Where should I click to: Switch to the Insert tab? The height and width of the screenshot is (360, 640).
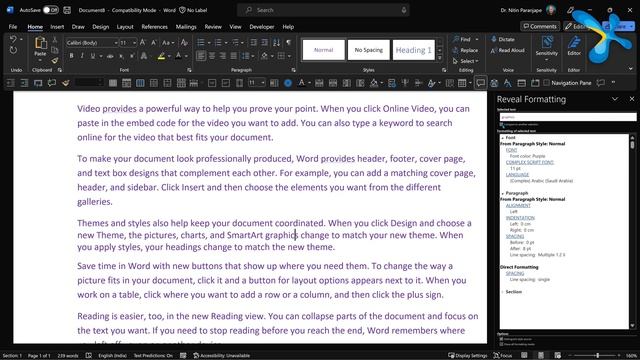(57, 27)
